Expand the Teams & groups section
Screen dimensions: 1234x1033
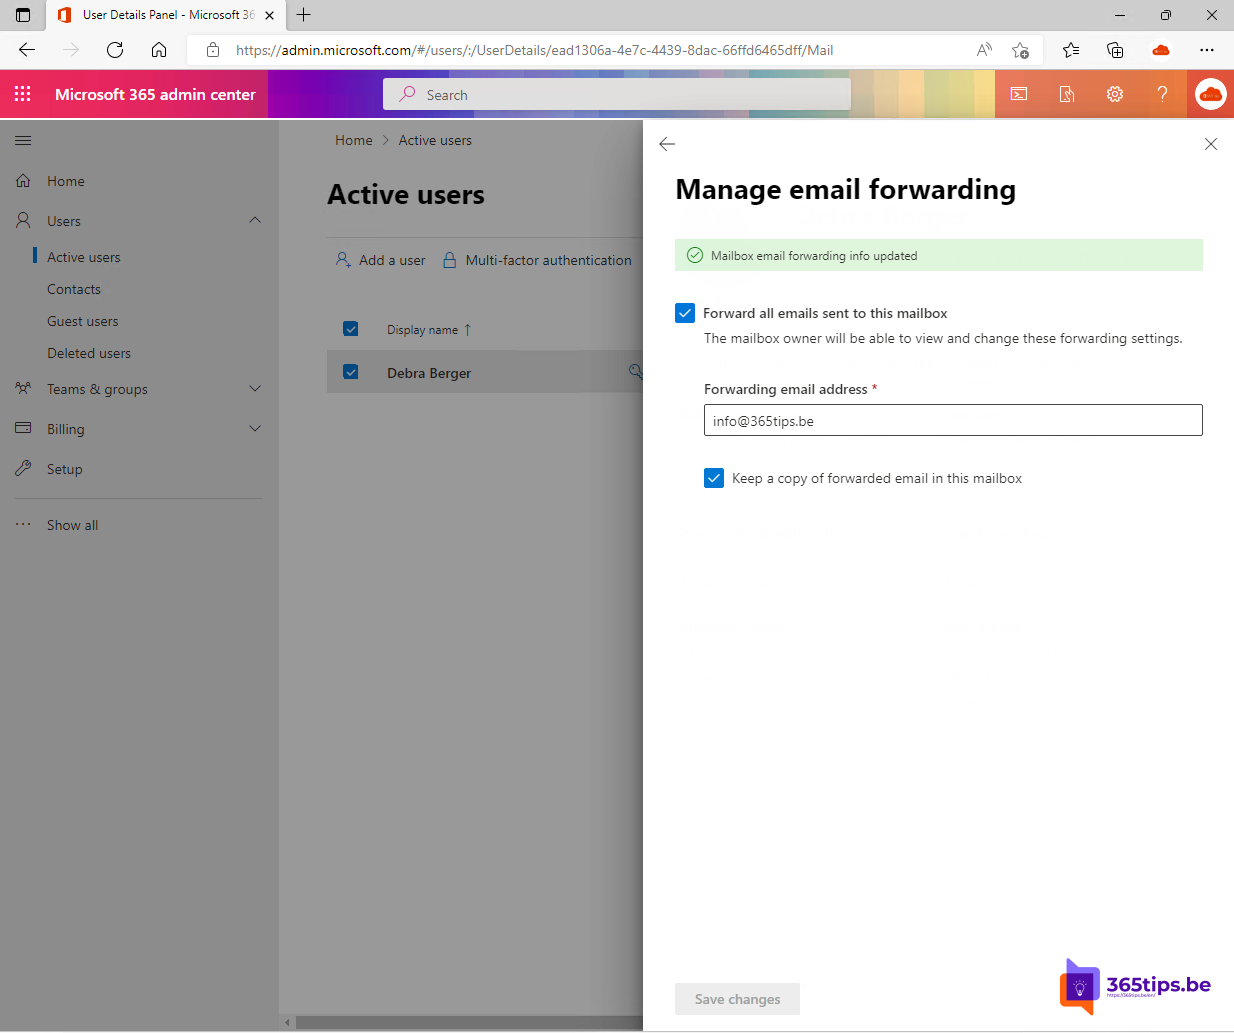tap(255, 388)
